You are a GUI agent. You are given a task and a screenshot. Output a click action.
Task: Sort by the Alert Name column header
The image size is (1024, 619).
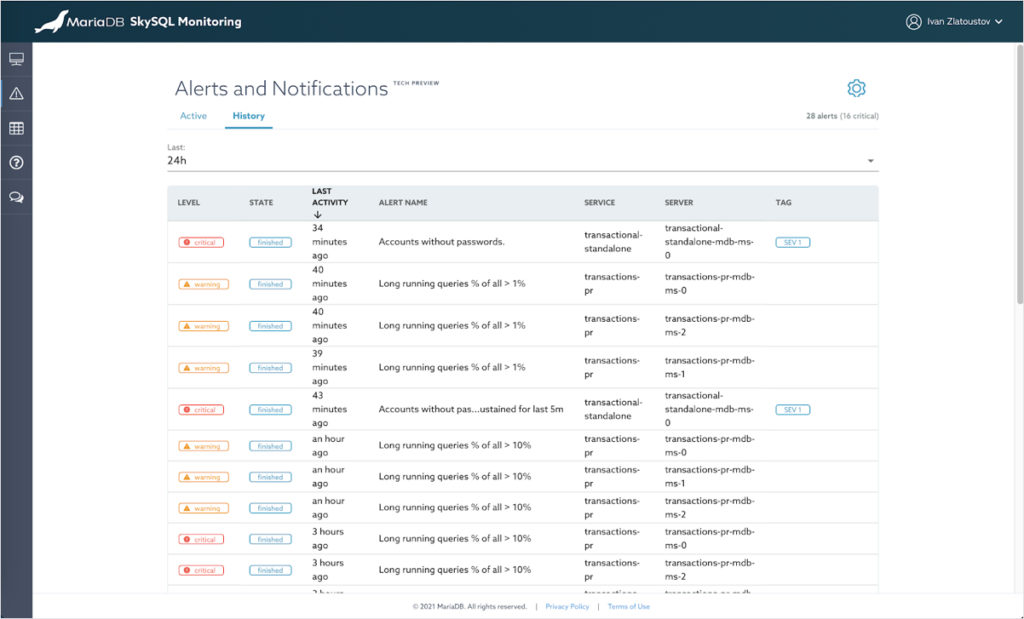(403, 202)
